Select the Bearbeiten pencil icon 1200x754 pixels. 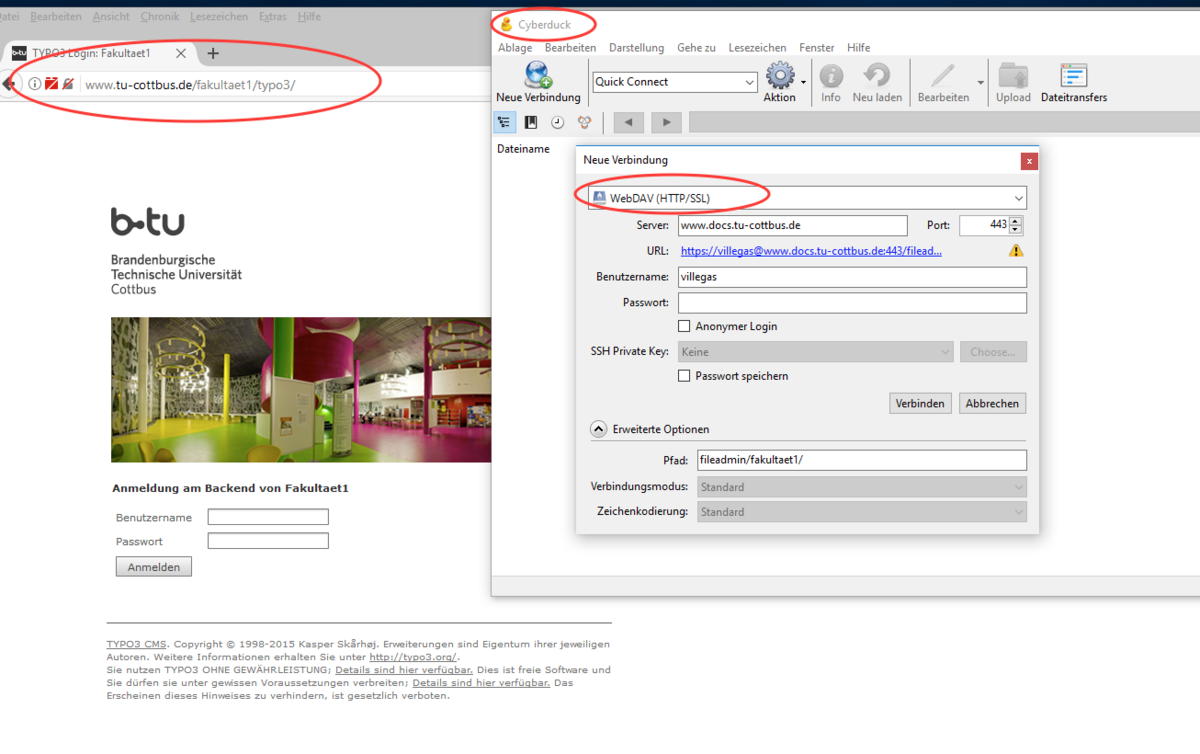pyautogui.click(x=941, y=75)
